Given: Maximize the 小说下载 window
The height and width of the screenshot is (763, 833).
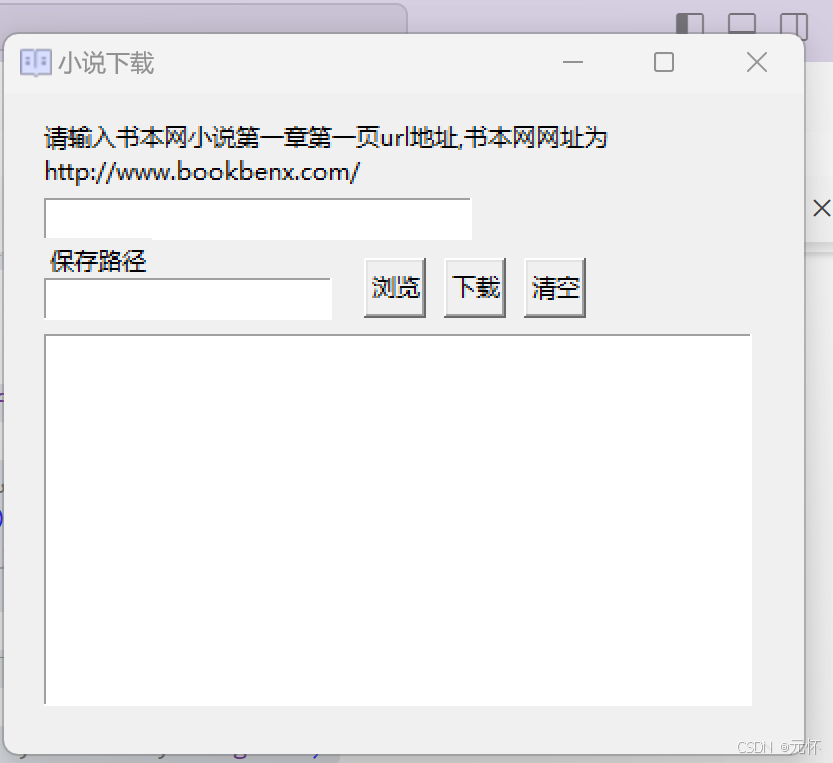Looking at the screenshot, I should [664, 62].
